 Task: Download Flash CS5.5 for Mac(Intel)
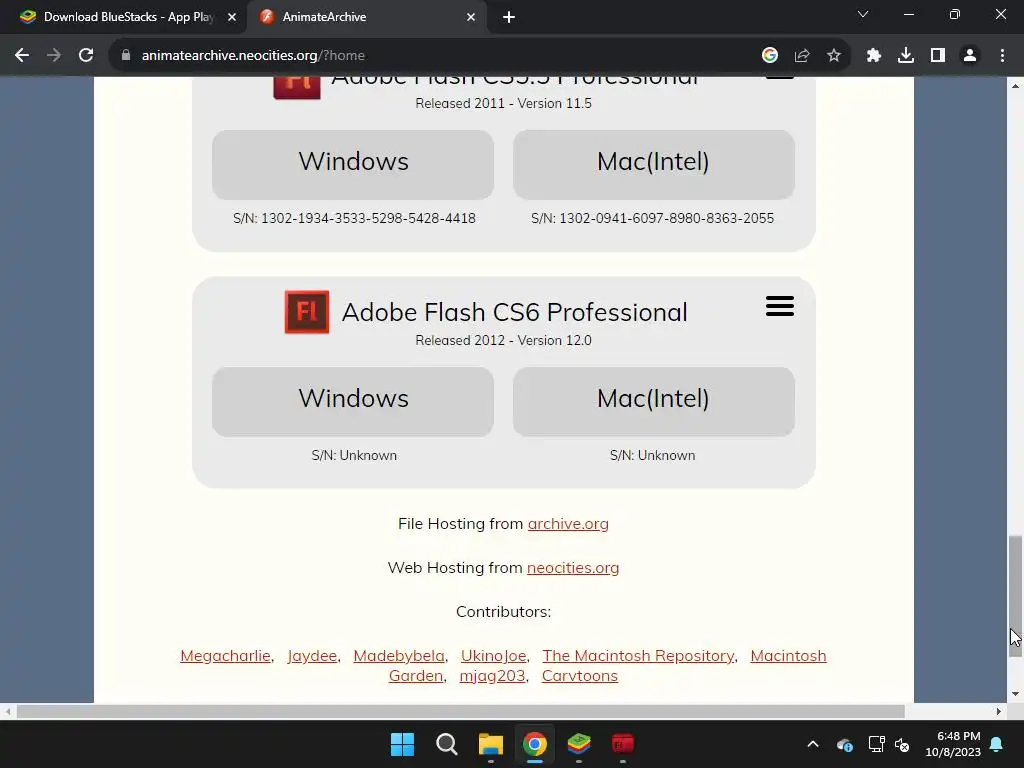(654, 165)
